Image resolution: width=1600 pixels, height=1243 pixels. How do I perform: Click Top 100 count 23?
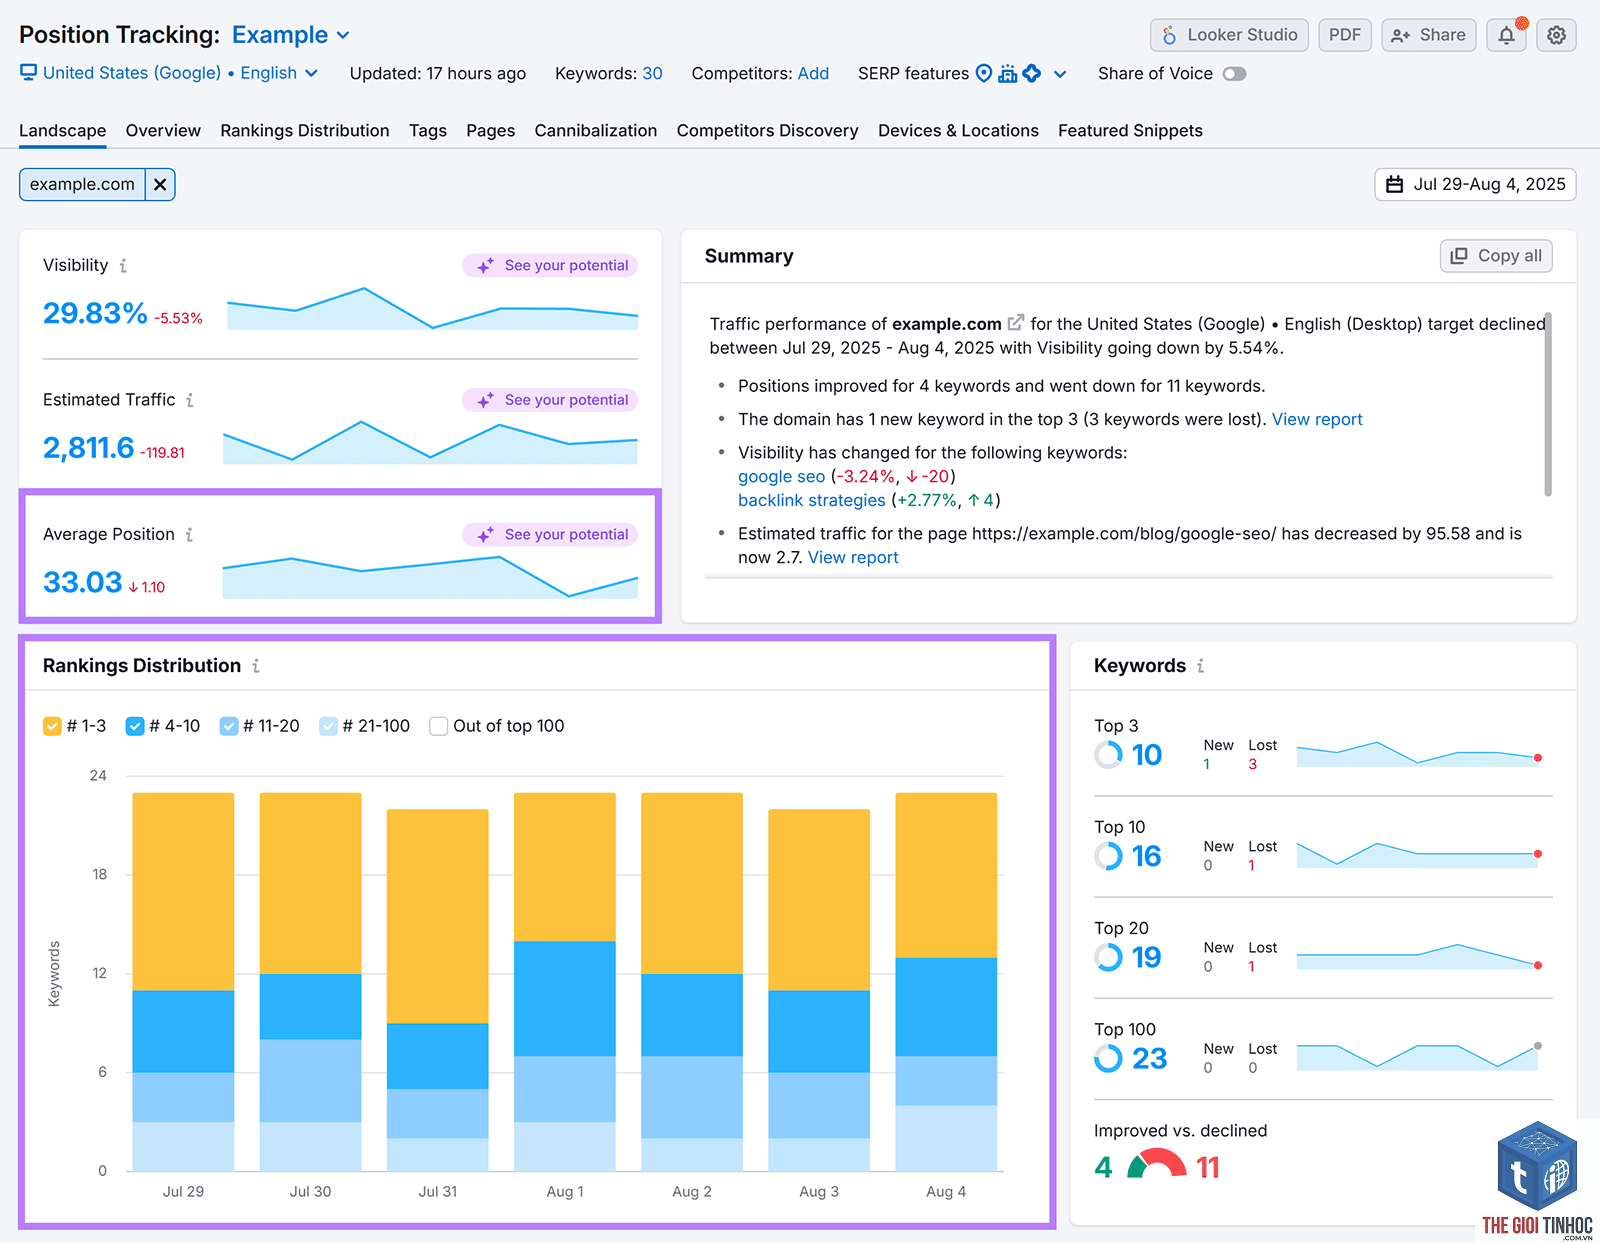pos(1149,1058)
